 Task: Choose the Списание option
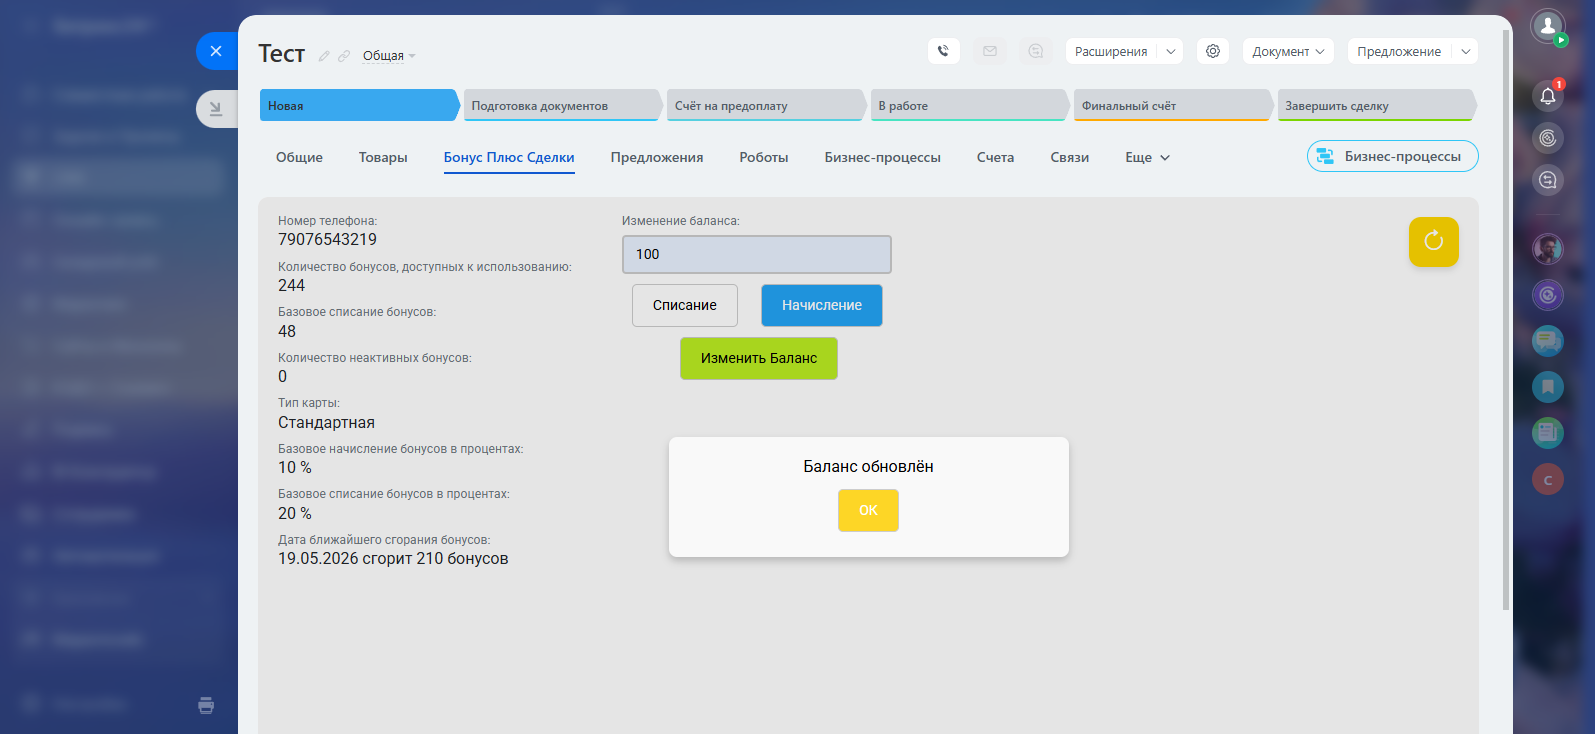point(685,305)
